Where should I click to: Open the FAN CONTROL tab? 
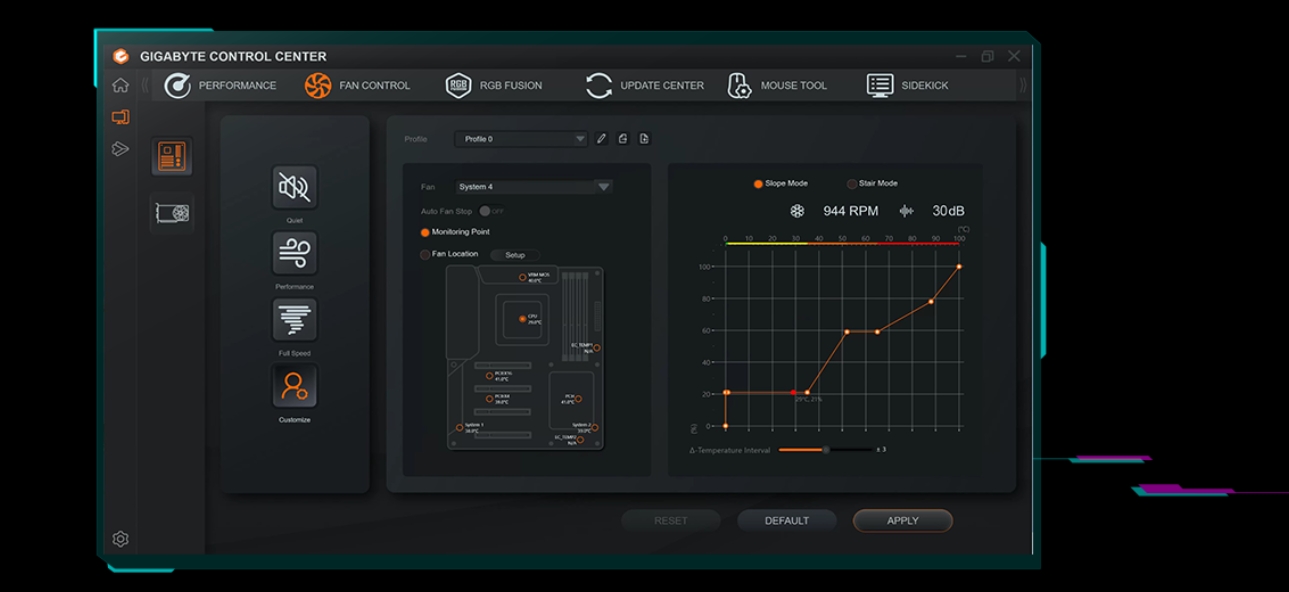point(375,86)
